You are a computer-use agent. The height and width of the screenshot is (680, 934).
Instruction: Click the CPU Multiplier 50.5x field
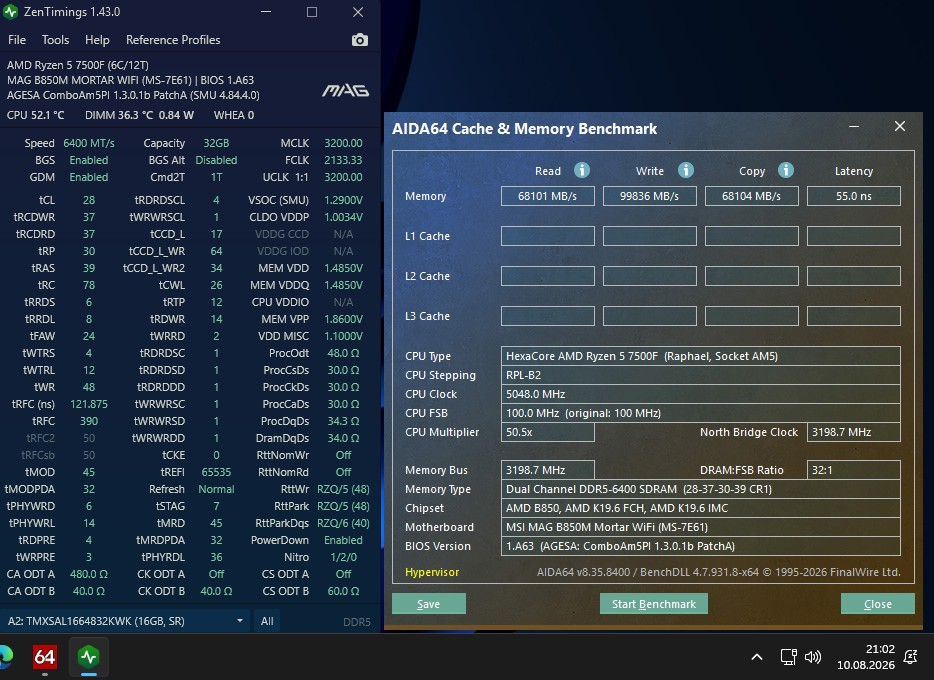tap(547, 432)
